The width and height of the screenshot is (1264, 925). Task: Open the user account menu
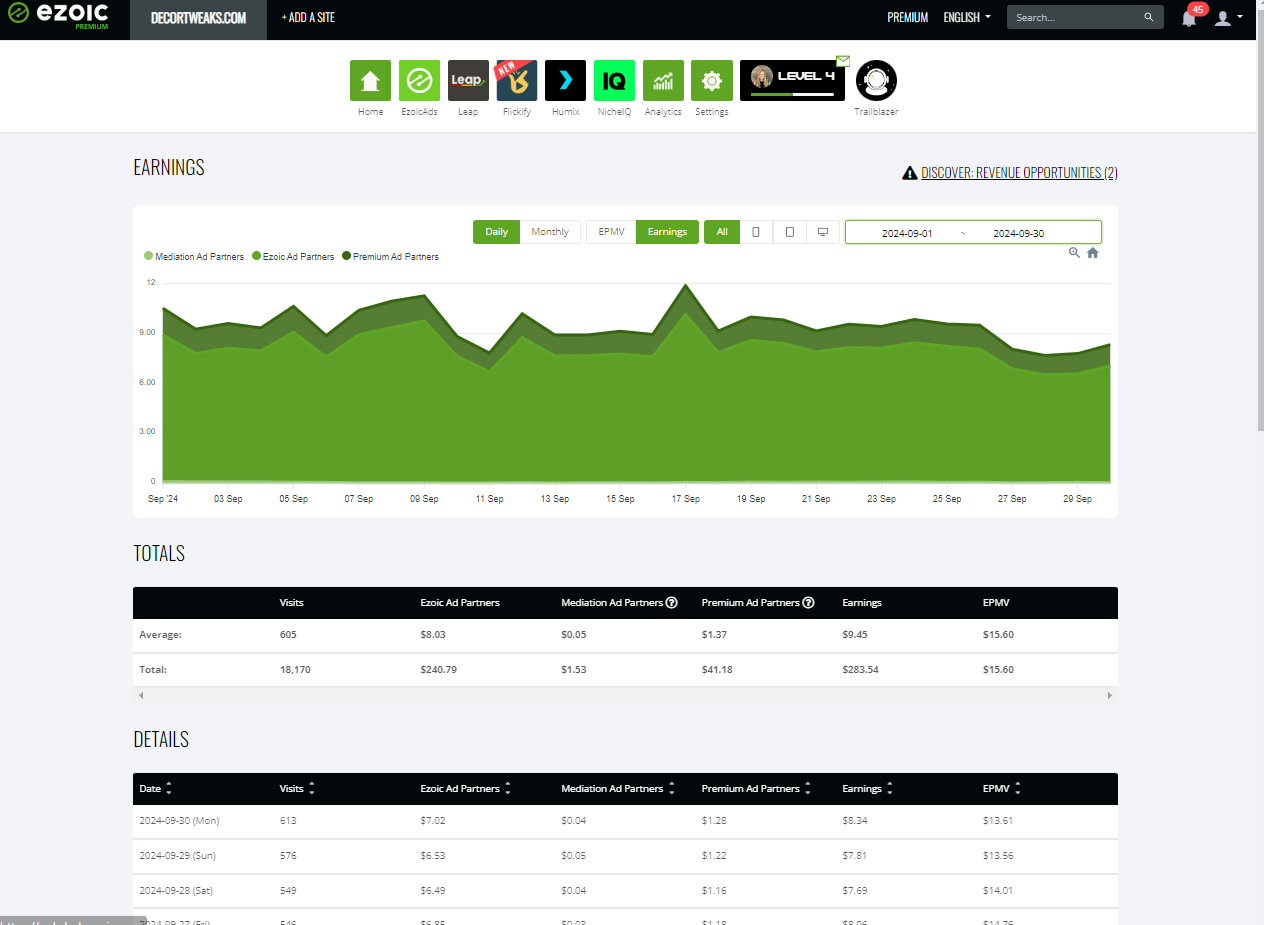pos(1228,18)
